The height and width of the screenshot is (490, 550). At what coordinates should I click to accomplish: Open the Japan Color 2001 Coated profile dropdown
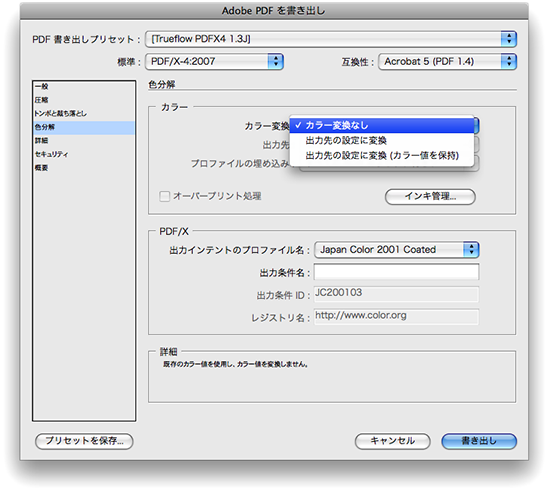tap(396, 250)
